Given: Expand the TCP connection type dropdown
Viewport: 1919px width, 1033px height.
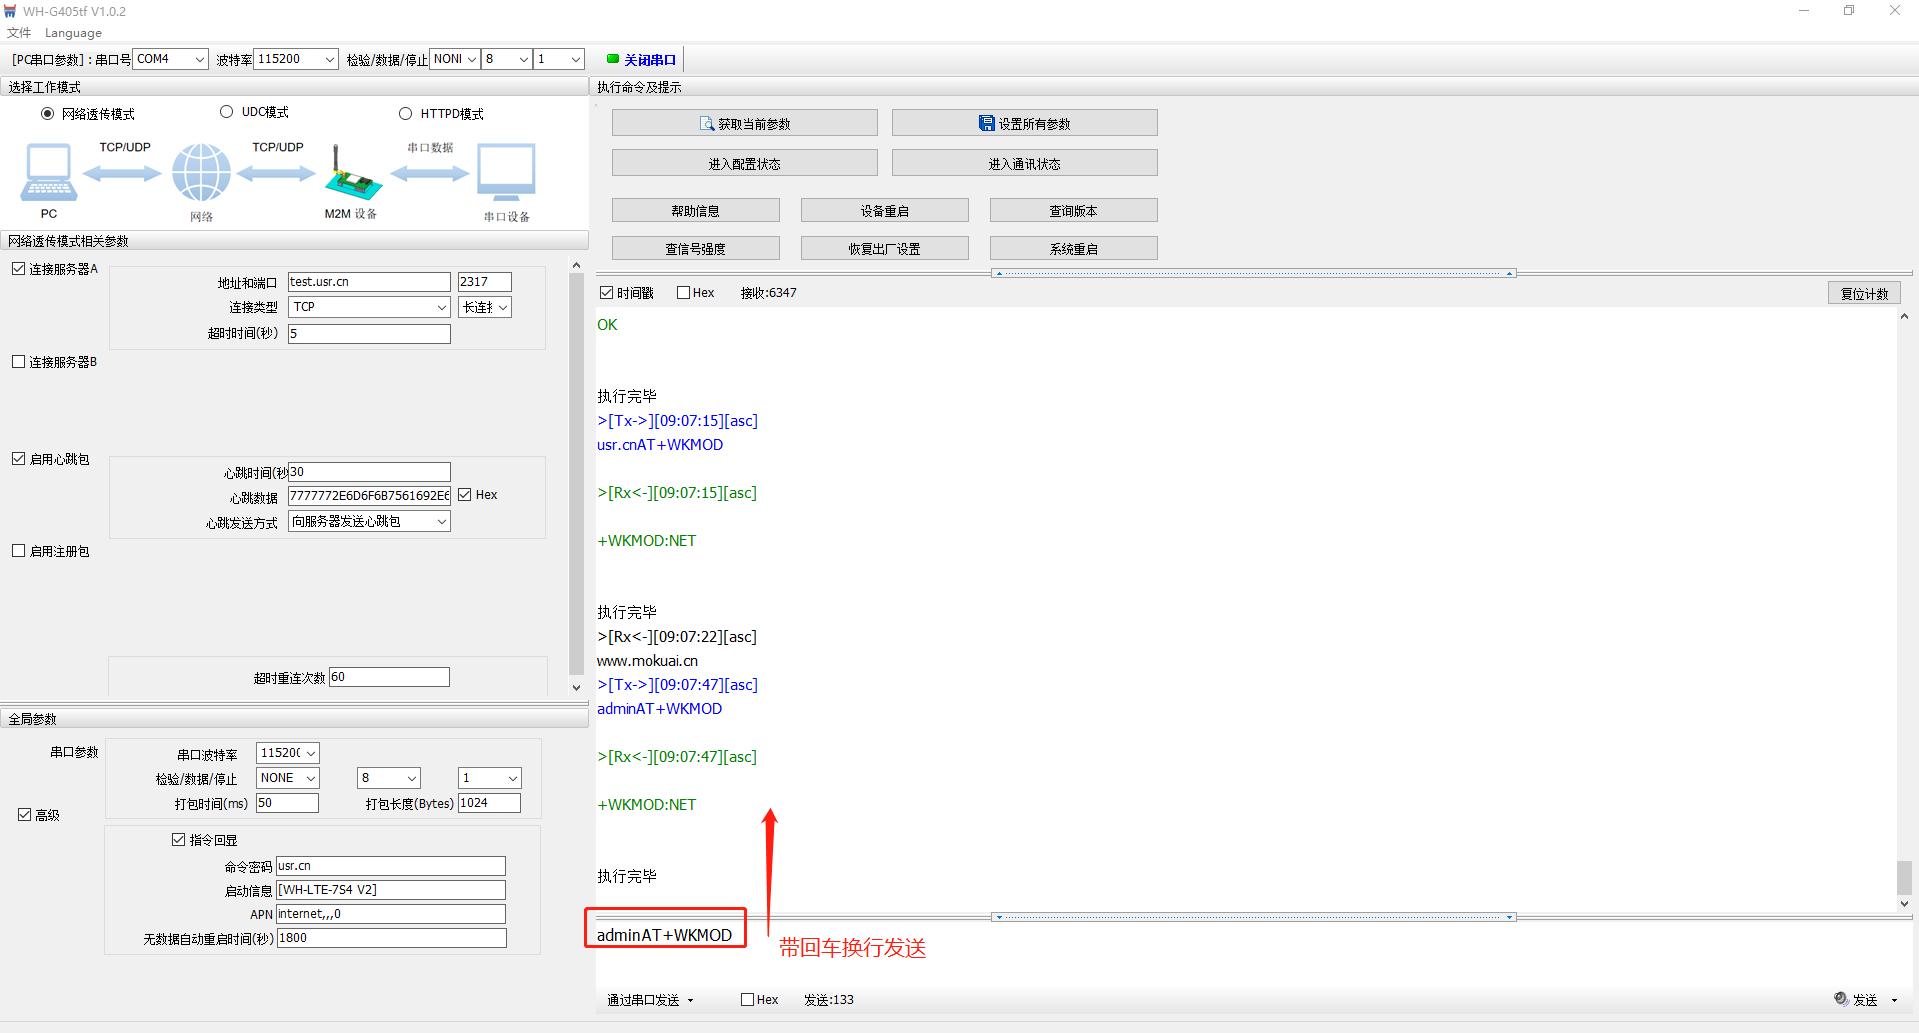Looking at the screenshot, I should pos(369,307).
